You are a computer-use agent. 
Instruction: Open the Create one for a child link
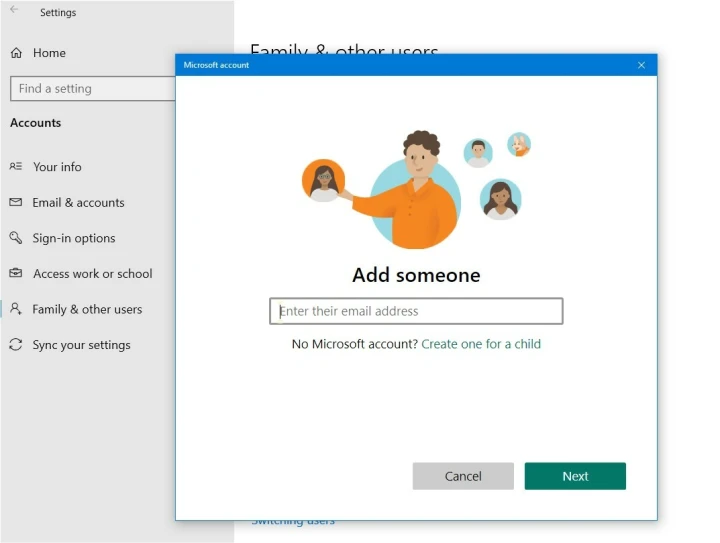pyautogui.click(x=481, y=344)
